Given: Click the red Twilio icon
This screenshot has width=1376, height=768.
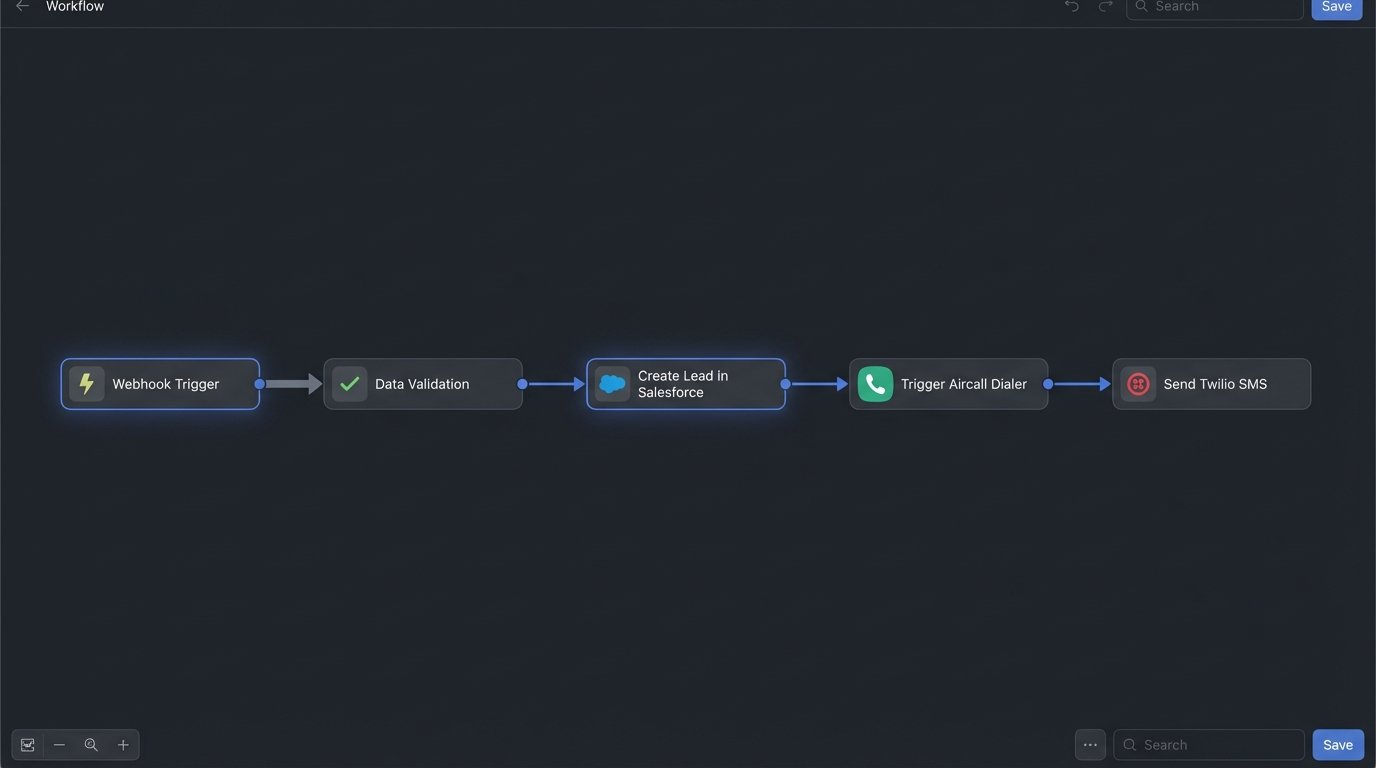Looking at the screenshot, I should tap(1138, 384).
